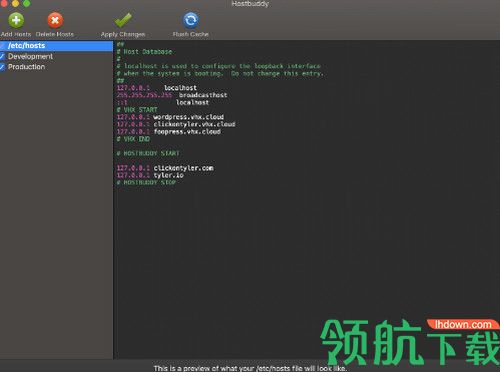
Task: Click the '# HOSTBUDDY START' comment
Action: [x=148, y=153]
